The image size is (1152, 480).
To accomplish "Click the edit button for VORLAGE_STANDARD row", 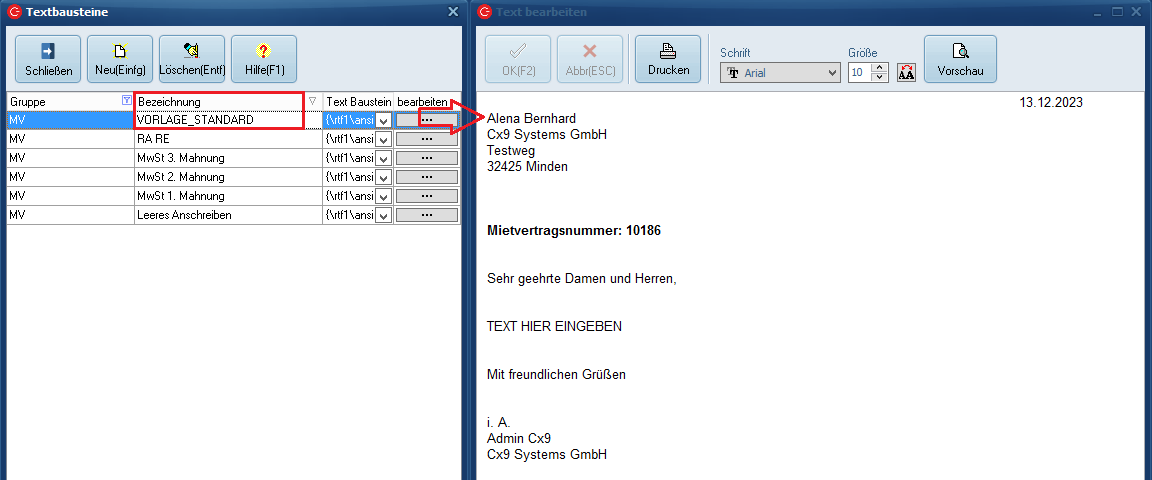I will (427, 120).
